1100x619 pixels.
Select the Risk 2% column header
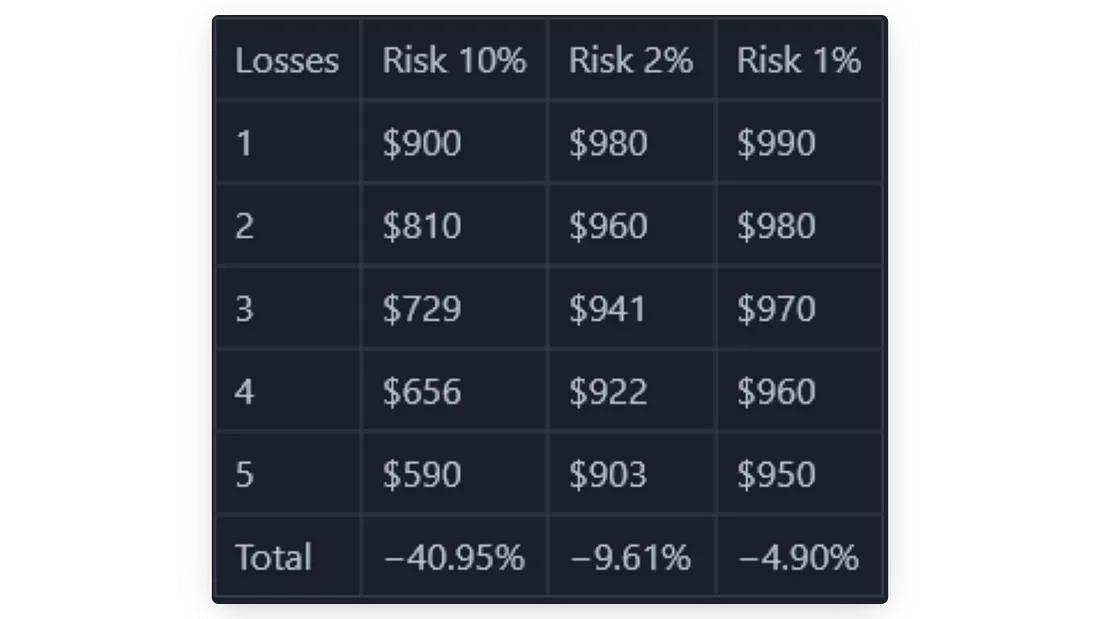(631, 60)
